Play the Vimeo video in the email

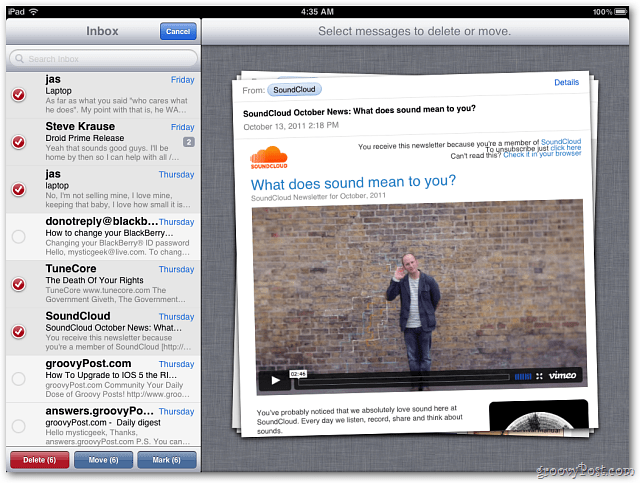point(276,381)
